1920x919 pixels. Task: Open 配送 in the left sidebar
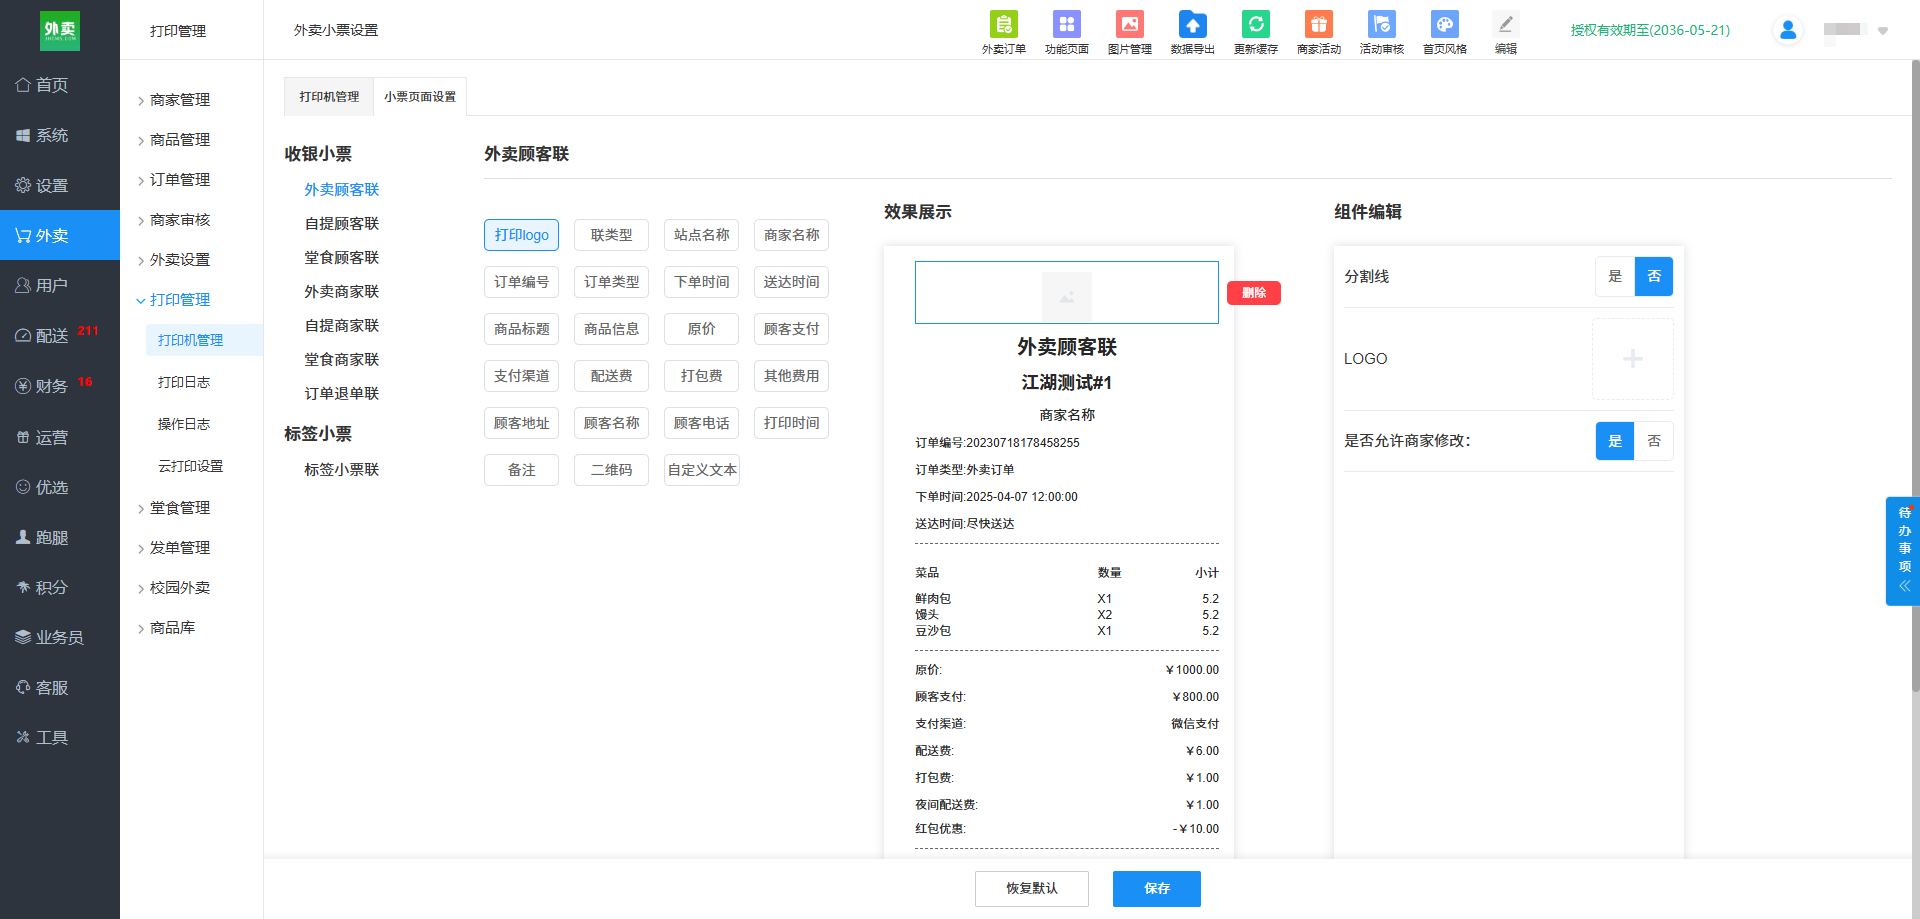pos(60,335)
